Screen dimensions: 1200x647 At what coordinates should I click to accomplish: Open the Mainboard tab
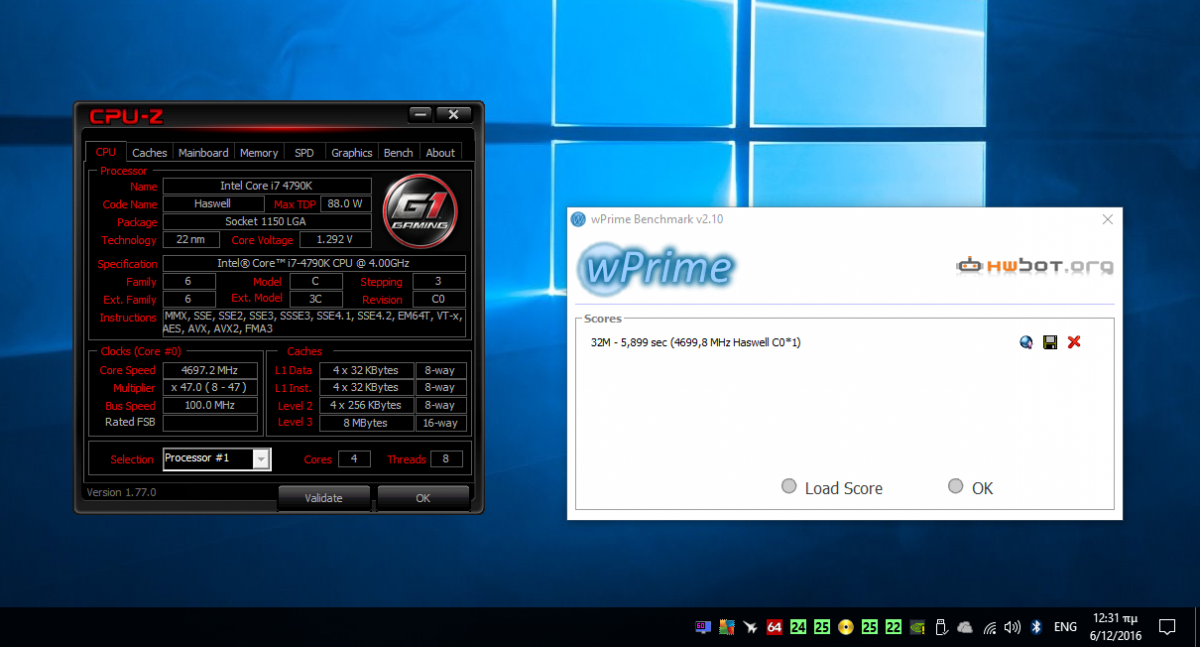(x=203, y=153)
